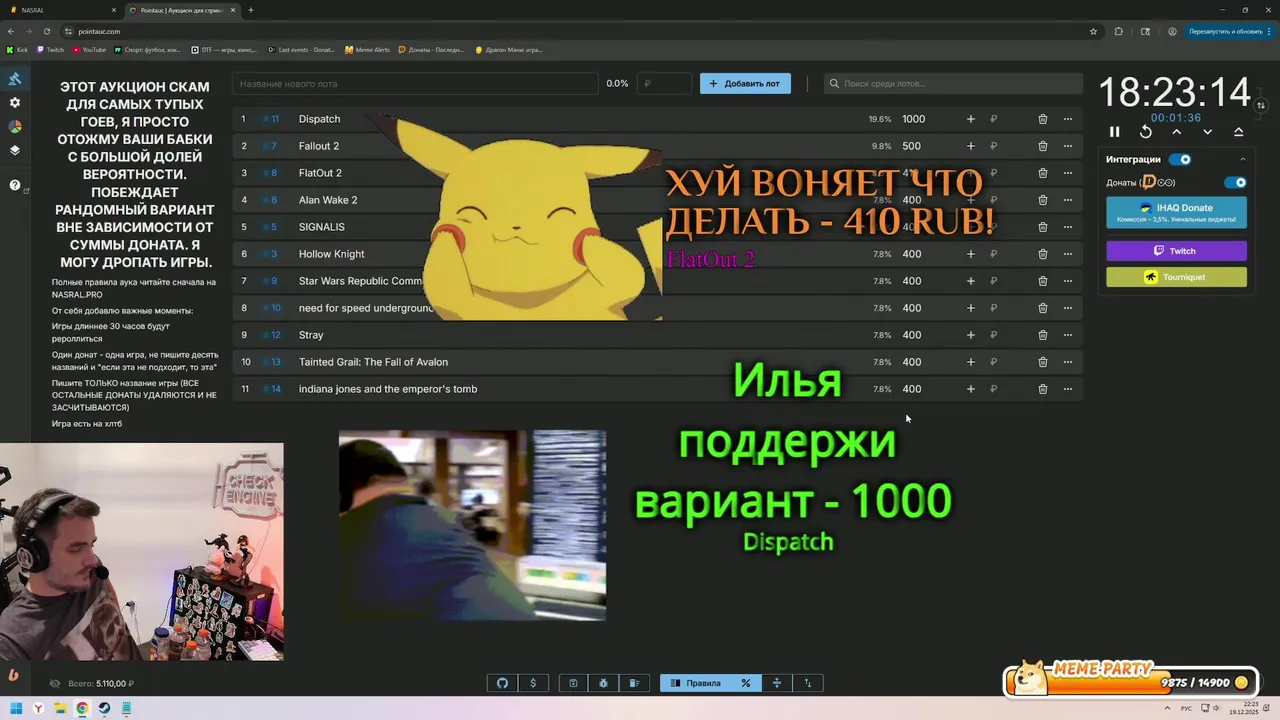Open the IHAQ Donate integration
1280x720 pixels.
1176,212
